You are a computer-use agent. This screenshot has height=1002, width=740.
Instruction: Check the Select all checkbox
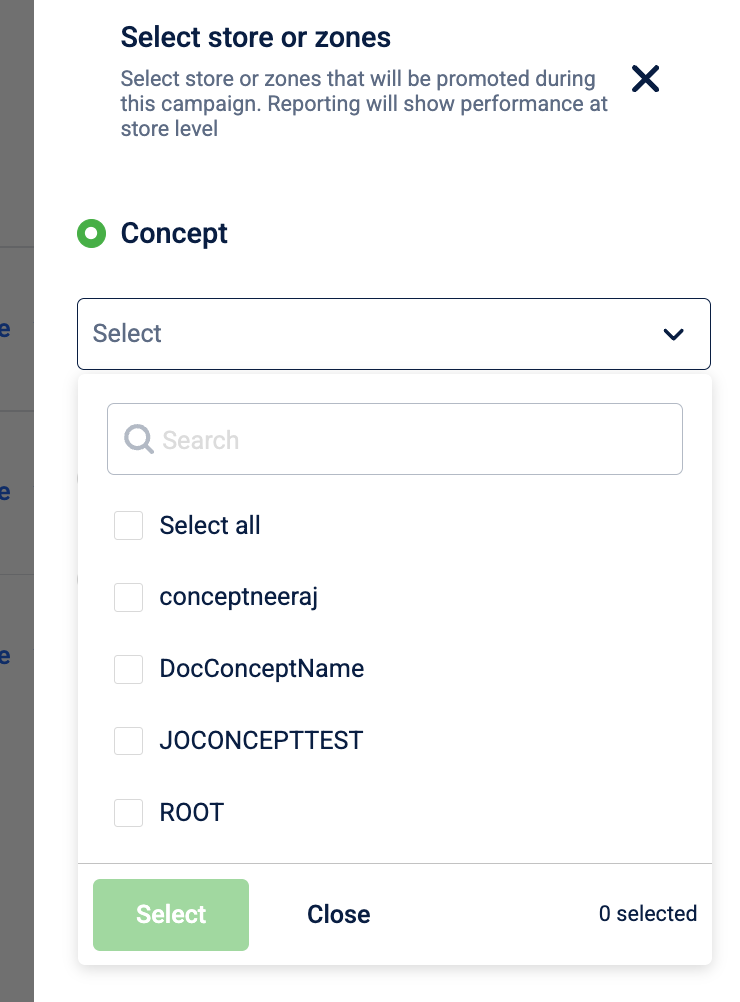128,525
